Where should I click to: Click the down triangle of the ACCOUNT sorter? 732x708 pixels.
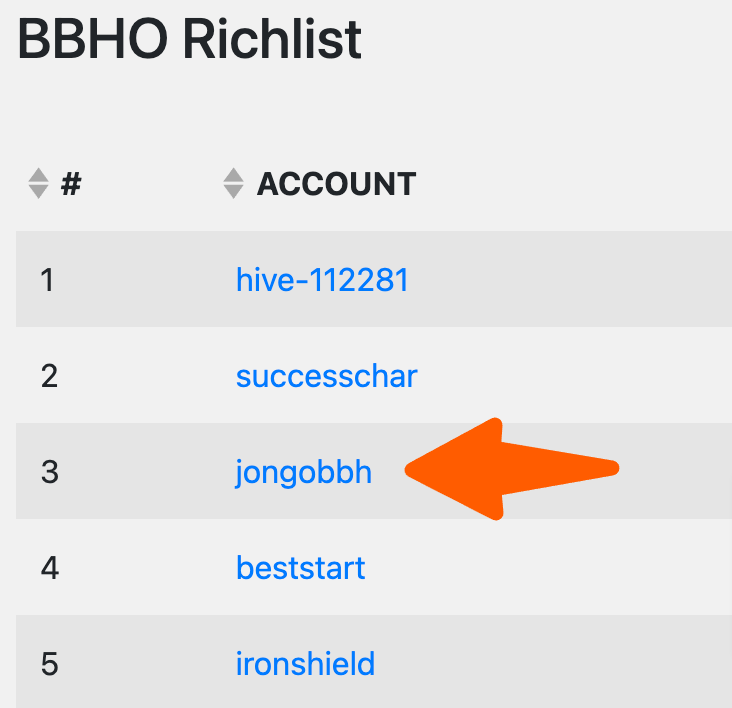(233, 192)
